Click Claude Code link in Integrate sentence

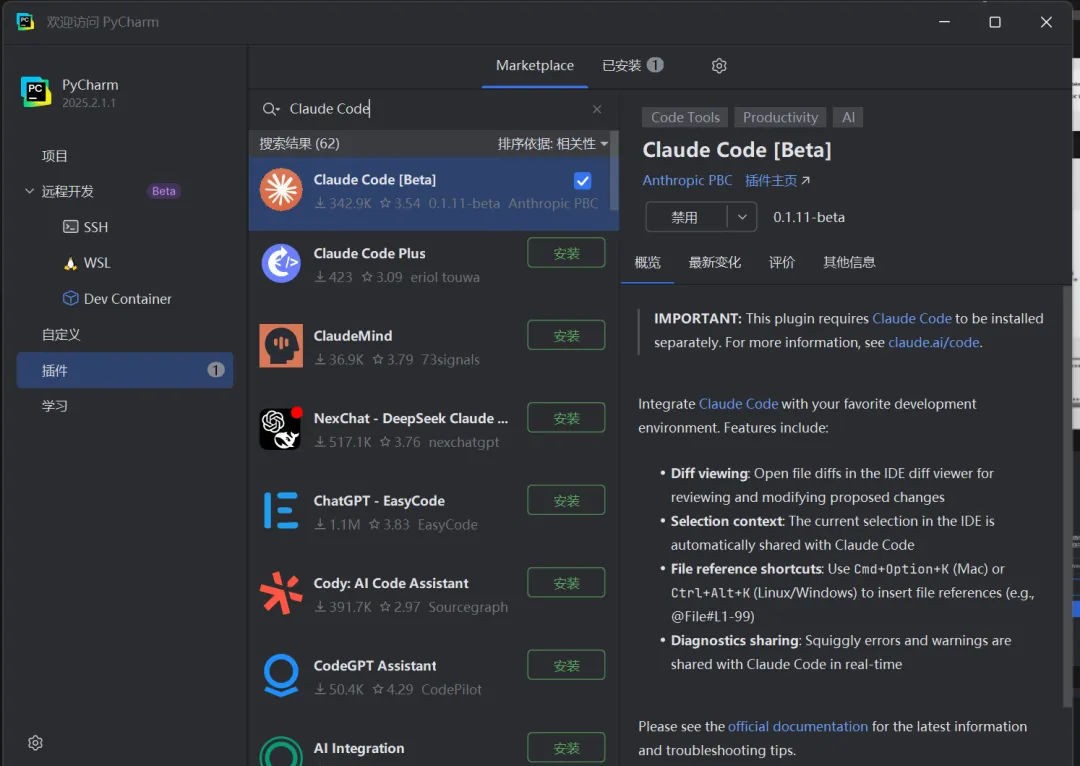click(738, 404)
